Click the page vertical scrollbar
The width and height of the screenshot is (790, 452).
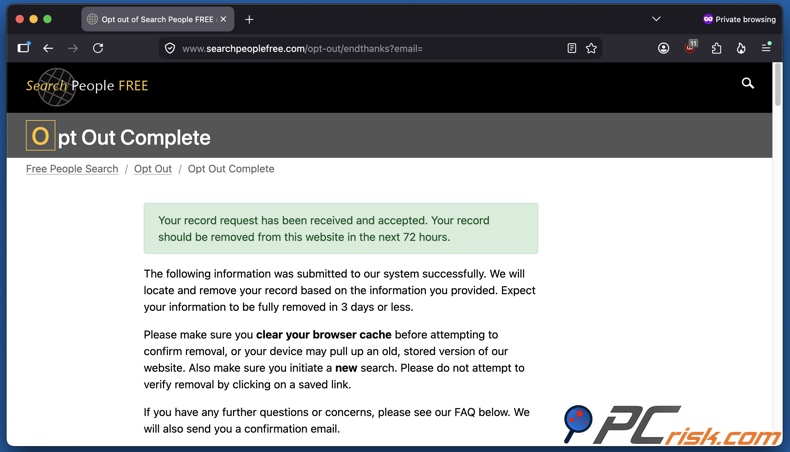coord(777,83)
